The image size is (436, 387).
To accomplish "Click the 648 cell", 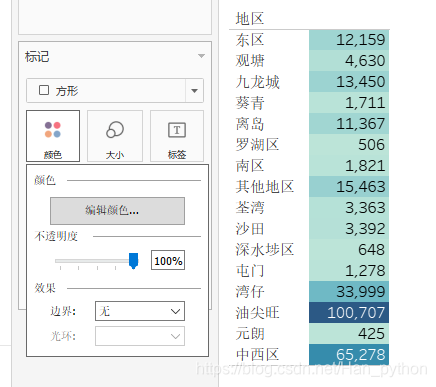I will pos(349,250).
